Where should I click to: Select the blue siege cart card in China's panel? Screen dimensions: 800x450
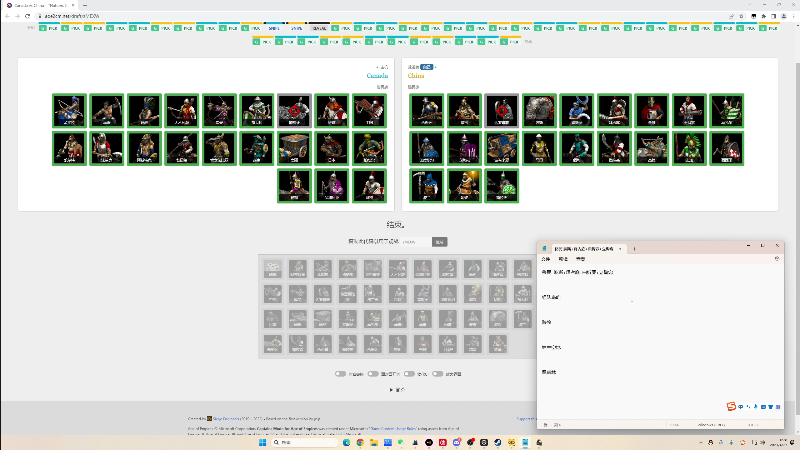(502, 148)
